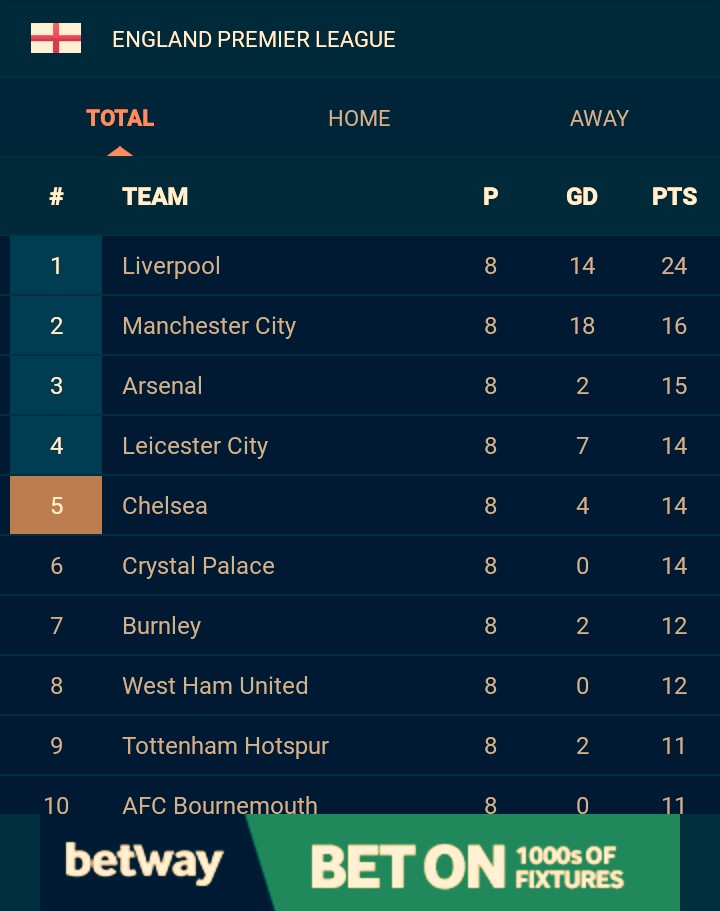Screen dimensions: 720x911
Task: Open the Crystal Palace row
Action: (198, 566)
